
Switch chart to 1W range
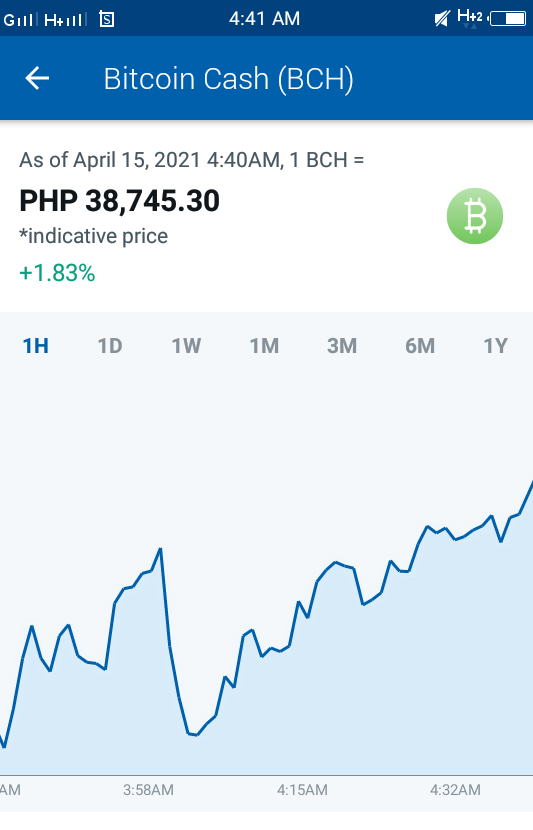point(186,346)
